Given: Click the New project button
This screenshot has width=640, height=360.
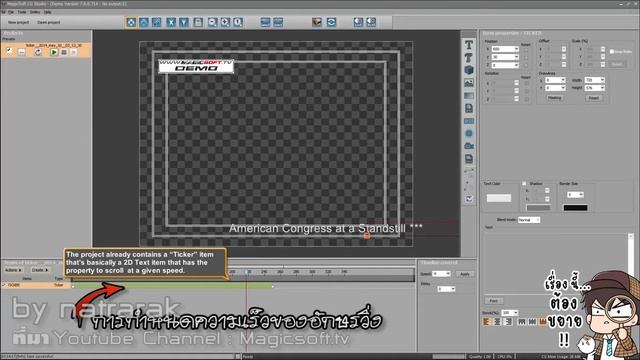Looking at the screenshot, I should point(18,22).
